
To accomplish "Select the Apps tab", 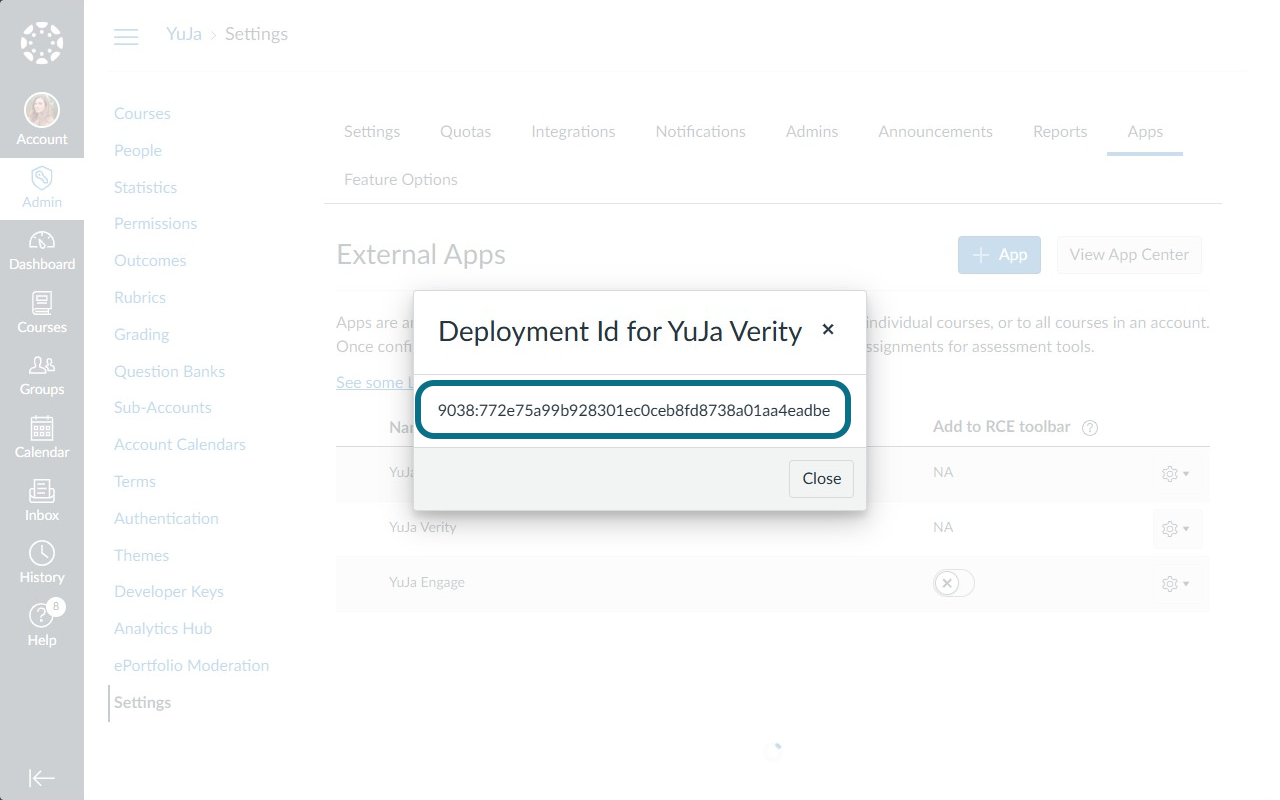I will 1145,132.
